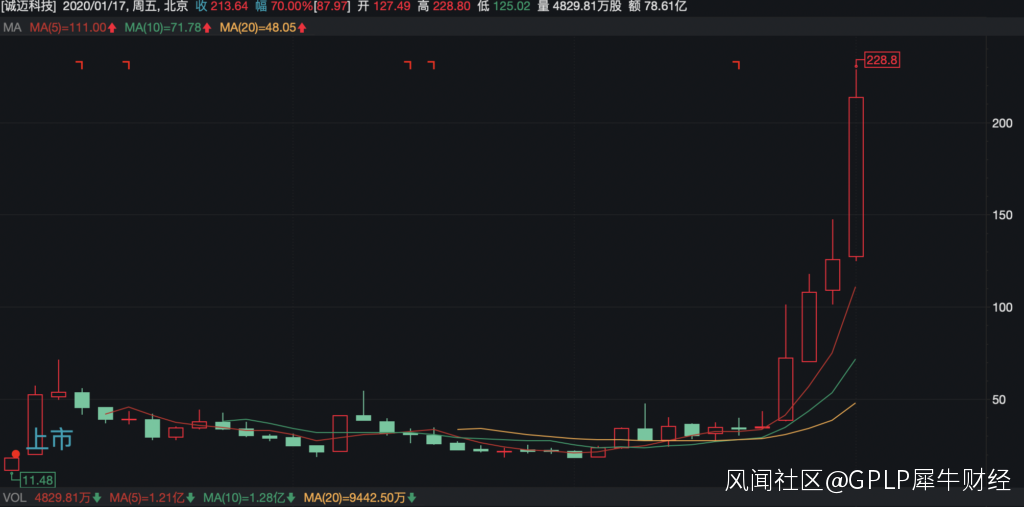Click the 11.48 lowest price tag
1024x507 pixels.
38,480
